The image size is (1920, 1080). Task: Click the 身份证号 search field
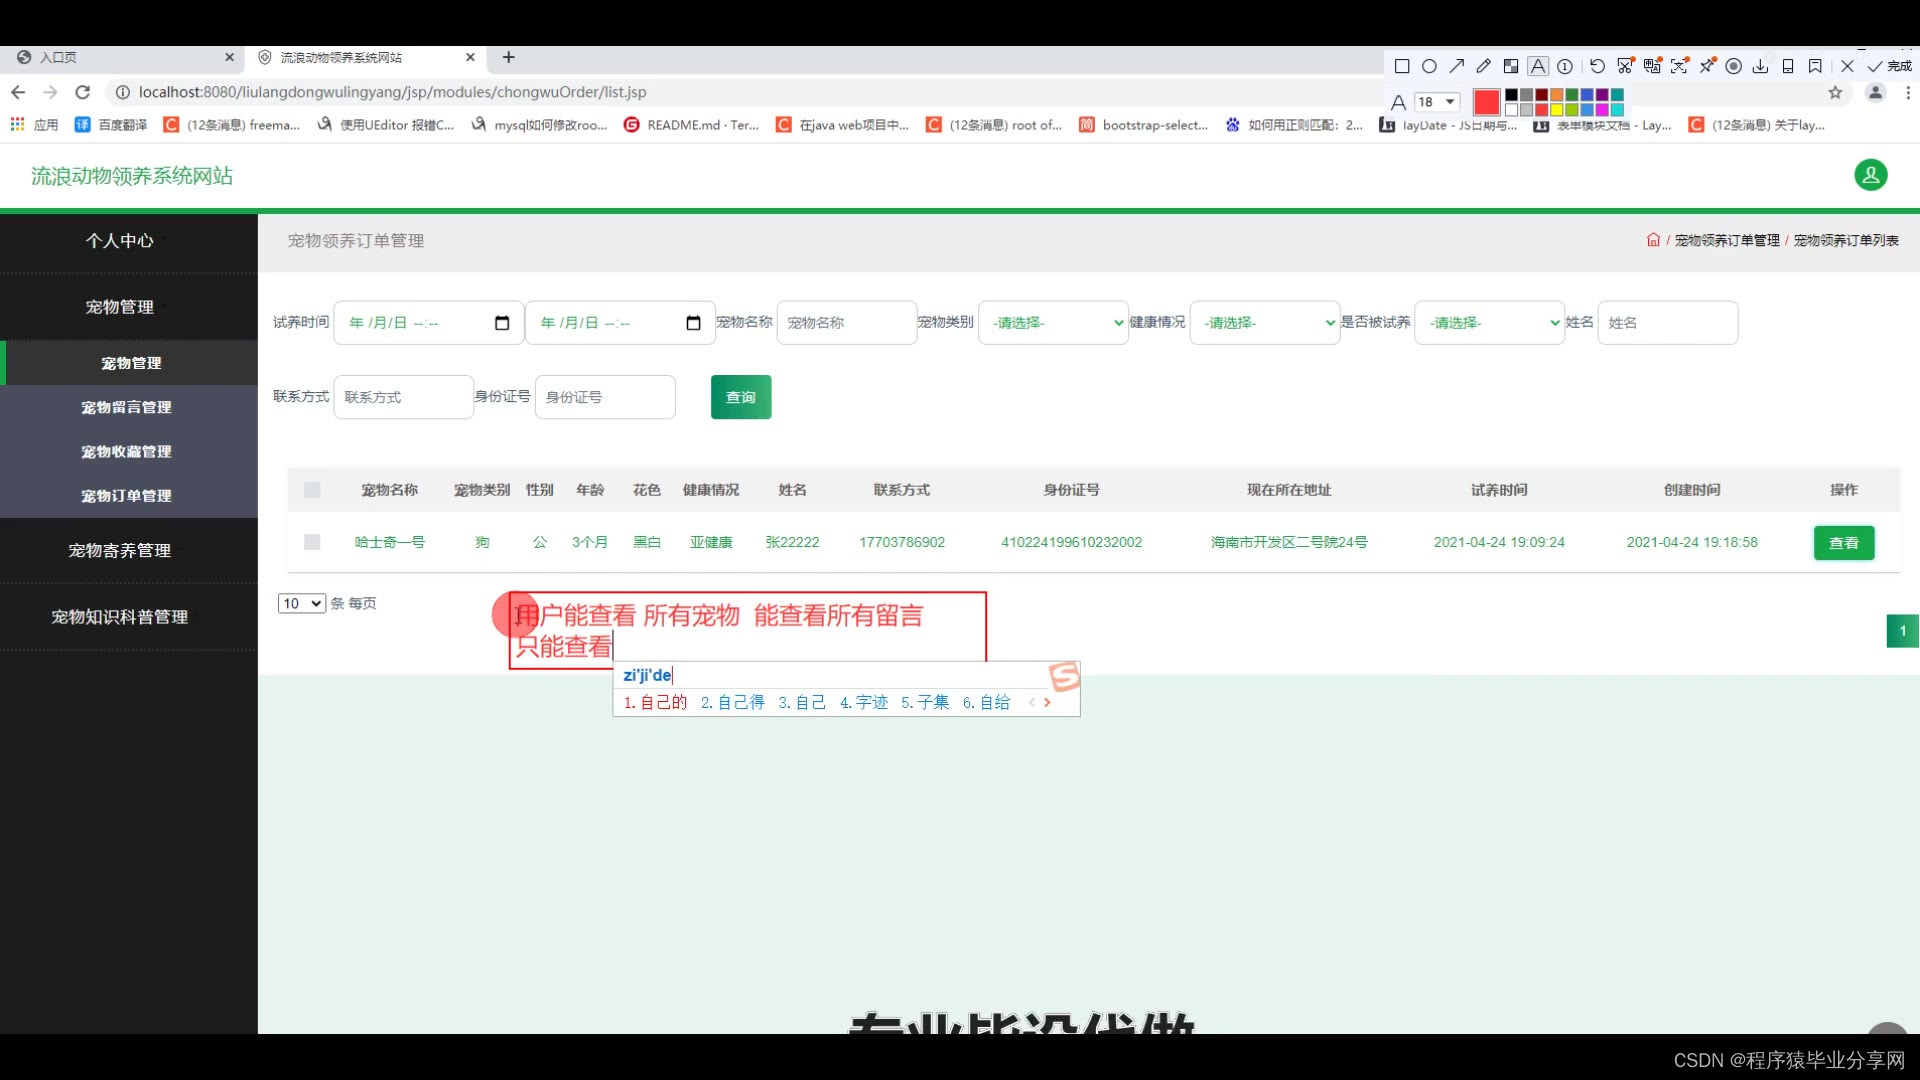[605, 397]
